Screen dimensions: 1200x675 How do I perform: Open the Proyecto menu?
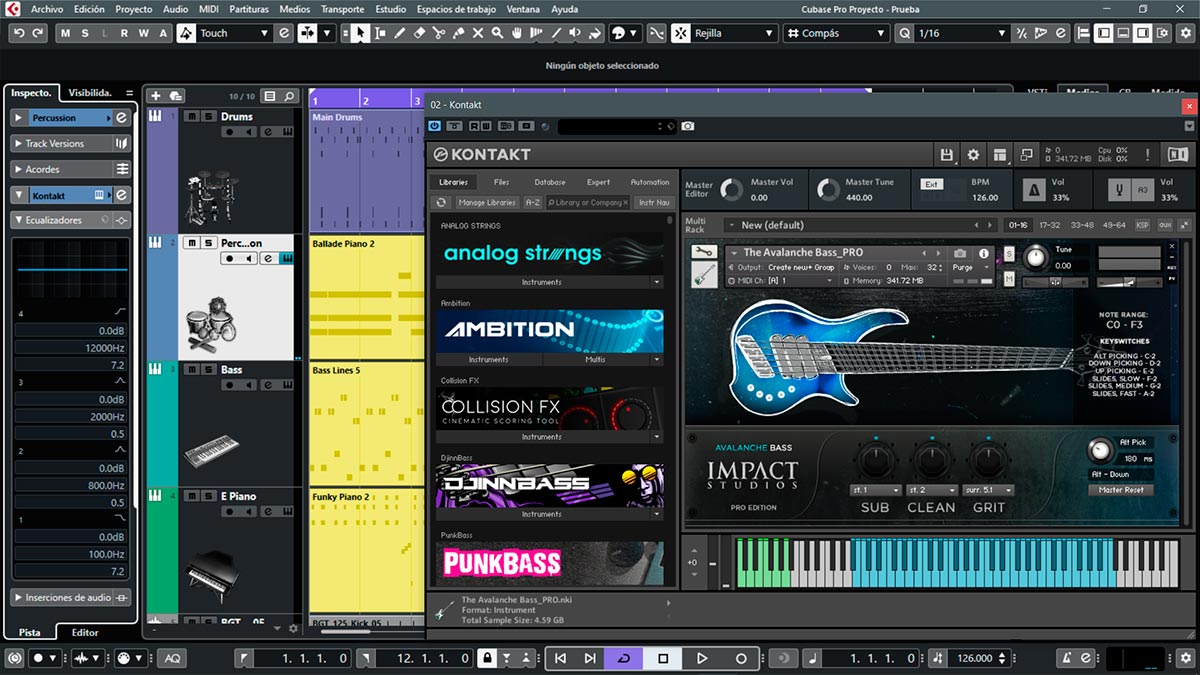(134, 9)
